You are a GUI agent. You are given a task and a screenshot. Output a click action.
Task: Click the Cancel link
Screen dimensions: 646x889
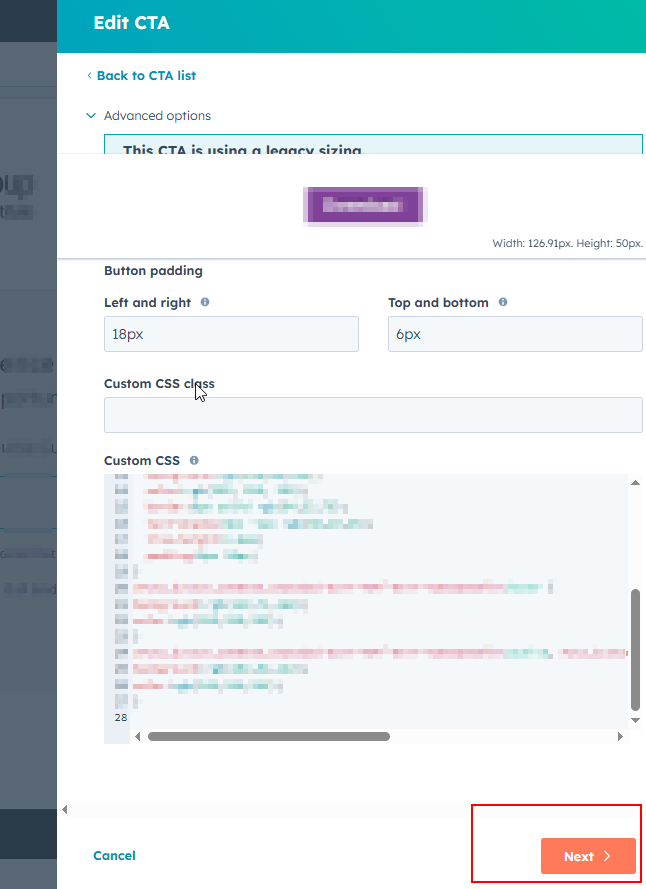pyautogui.click(x=114, y=856)
